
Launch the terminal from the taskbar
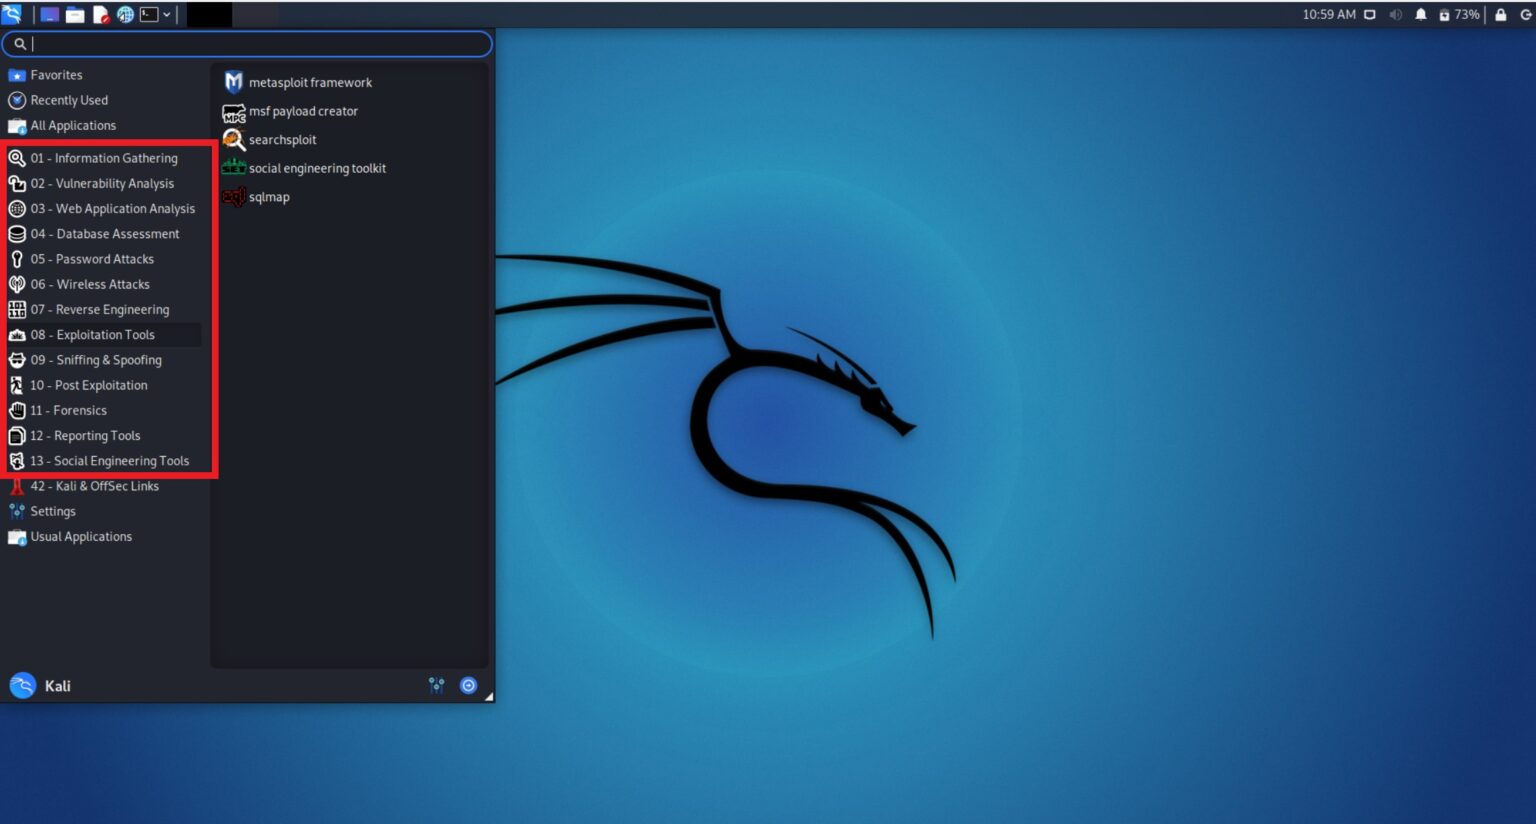click(149, 14)
